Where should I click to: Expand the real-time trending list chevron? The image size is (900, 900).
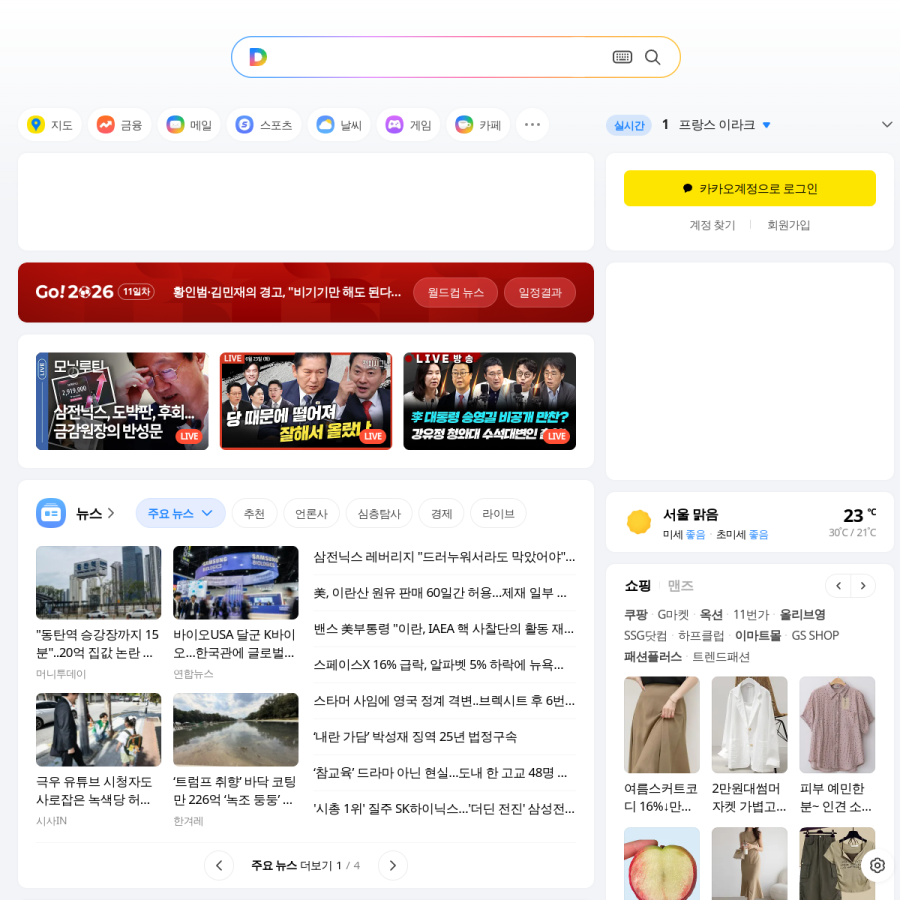tap(887, 125)
